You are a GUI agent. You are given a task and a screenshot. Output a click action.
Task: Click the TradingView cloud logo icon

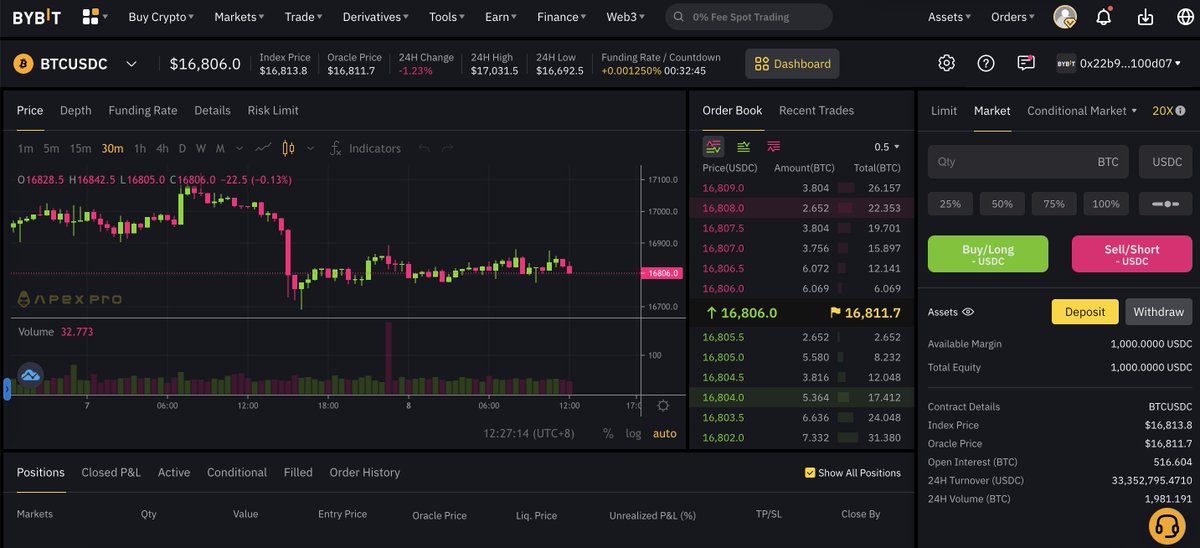point(30,375)
